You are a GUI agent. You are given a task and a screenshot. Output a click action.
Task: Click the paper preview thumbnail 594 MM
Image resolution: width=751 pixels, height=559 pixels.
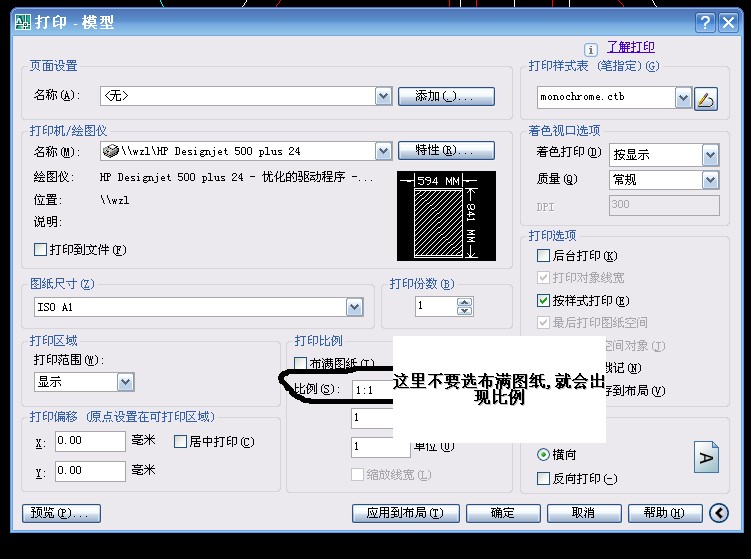click(x=446, y=216)
